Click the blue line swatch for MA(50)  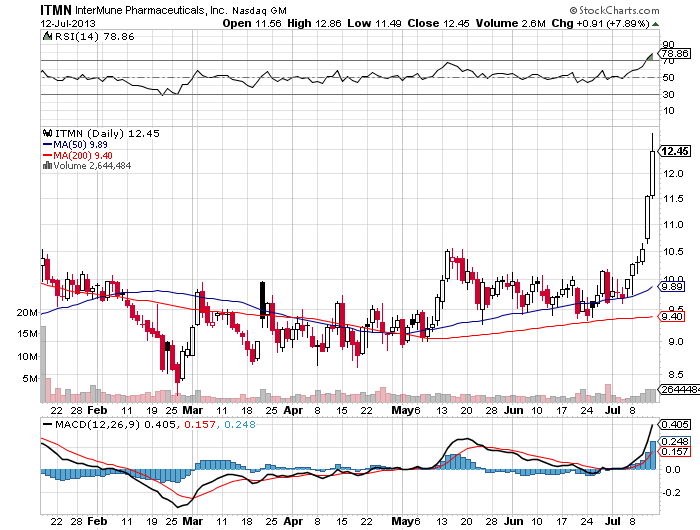(x=47, y=145)
